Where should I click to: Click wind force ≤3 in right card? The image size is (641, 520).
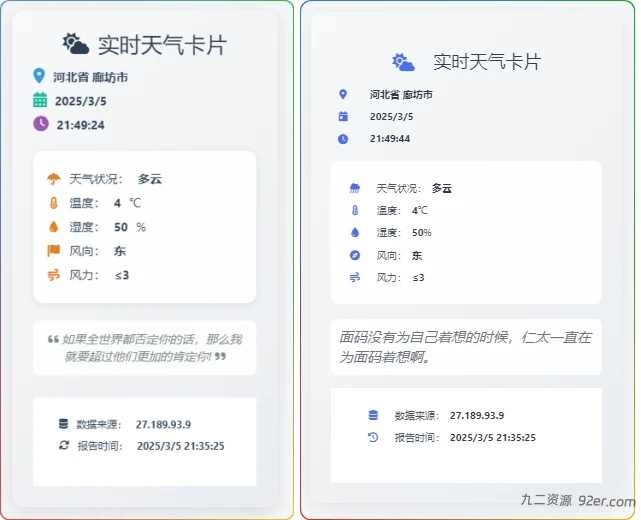418,278
